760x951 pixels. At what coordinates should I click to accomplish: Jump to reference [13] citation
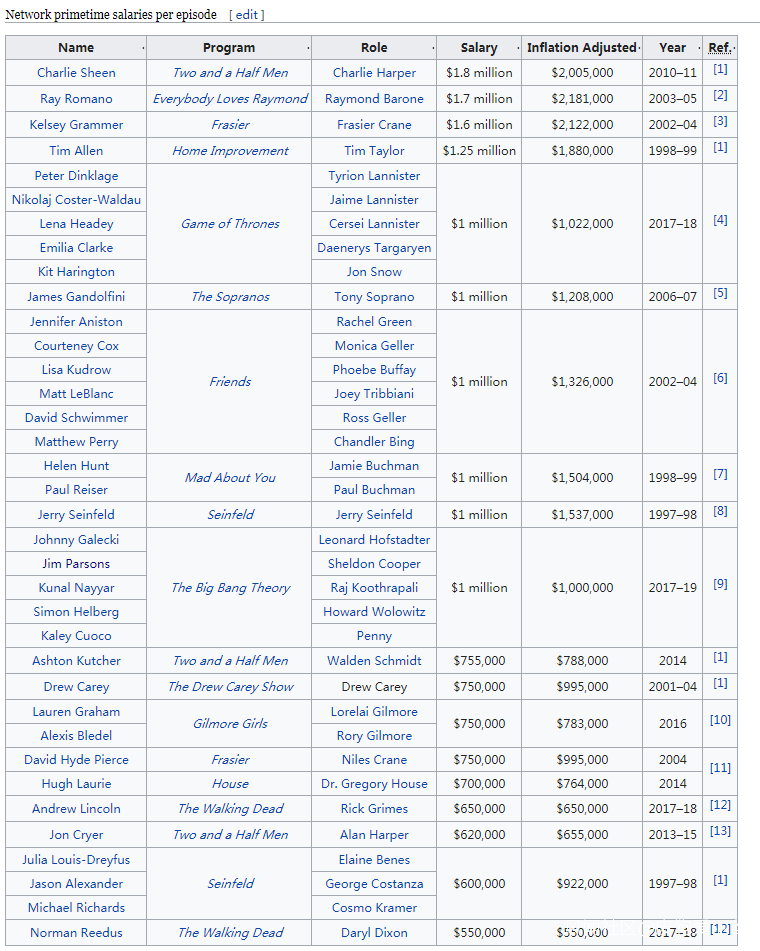720,831
